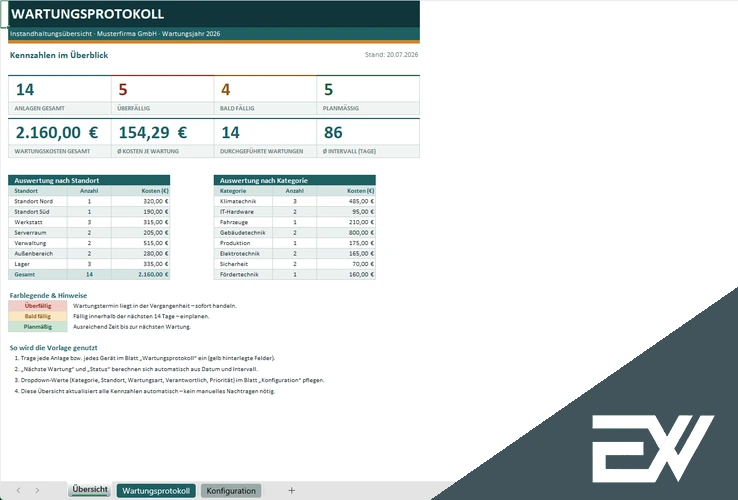This screenshot has width=738, height=500.
Task: Switch to the Wartungsprotokoll sheet tab
Action: (x=156, y=491)
